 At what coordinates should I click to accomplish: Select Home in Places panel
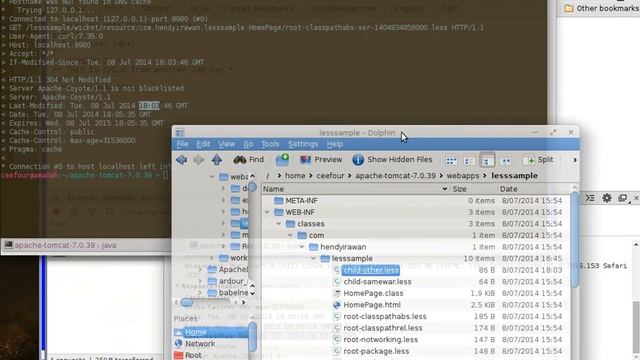coord(211,332)
